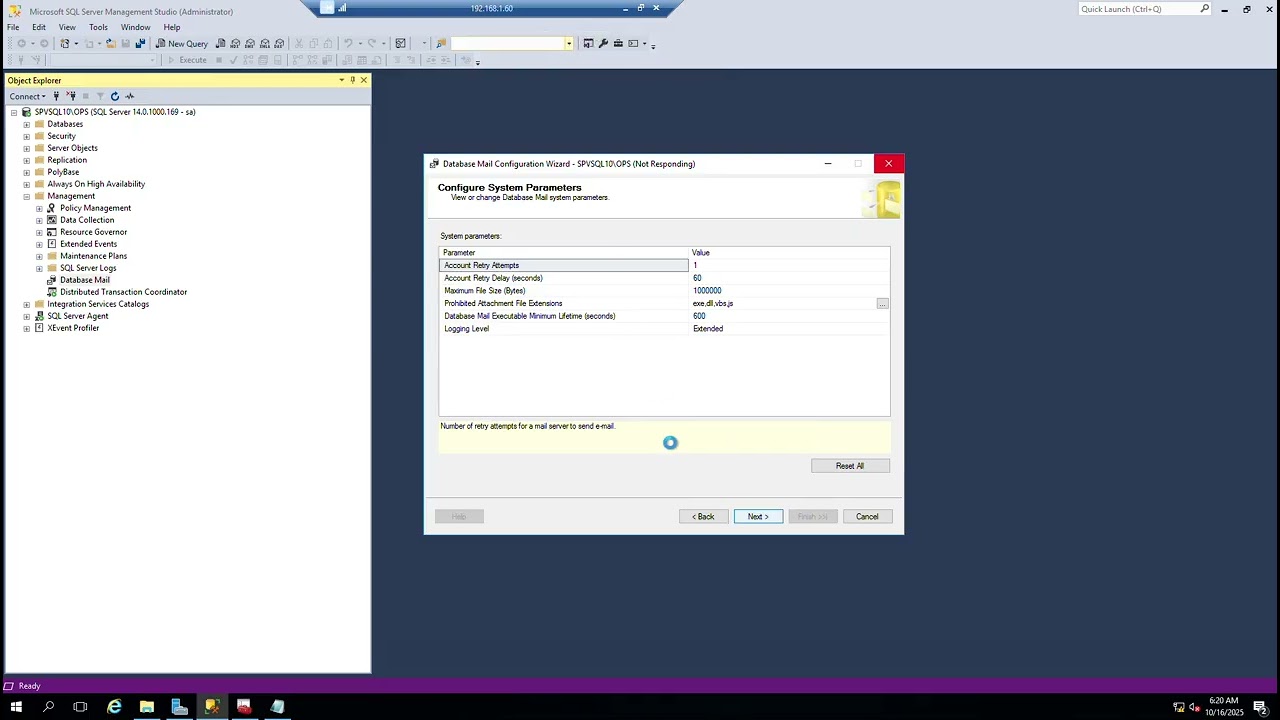Open the File menu

(x=13, y=27)
